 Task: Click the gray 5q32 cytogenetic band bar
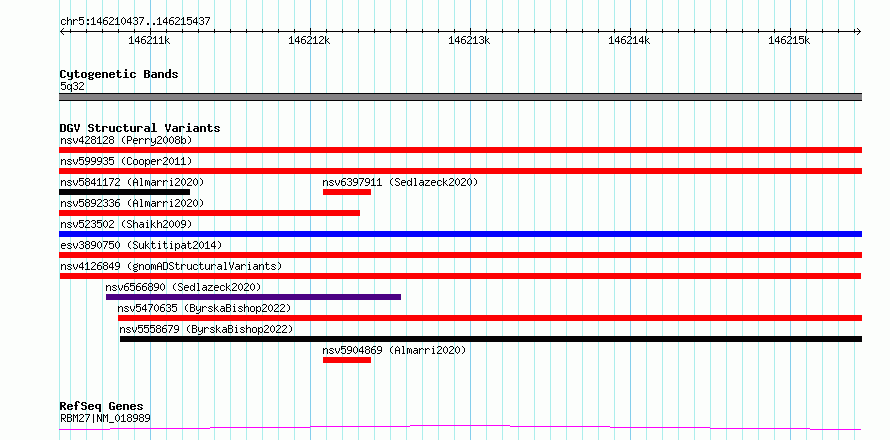coord(461,97)
